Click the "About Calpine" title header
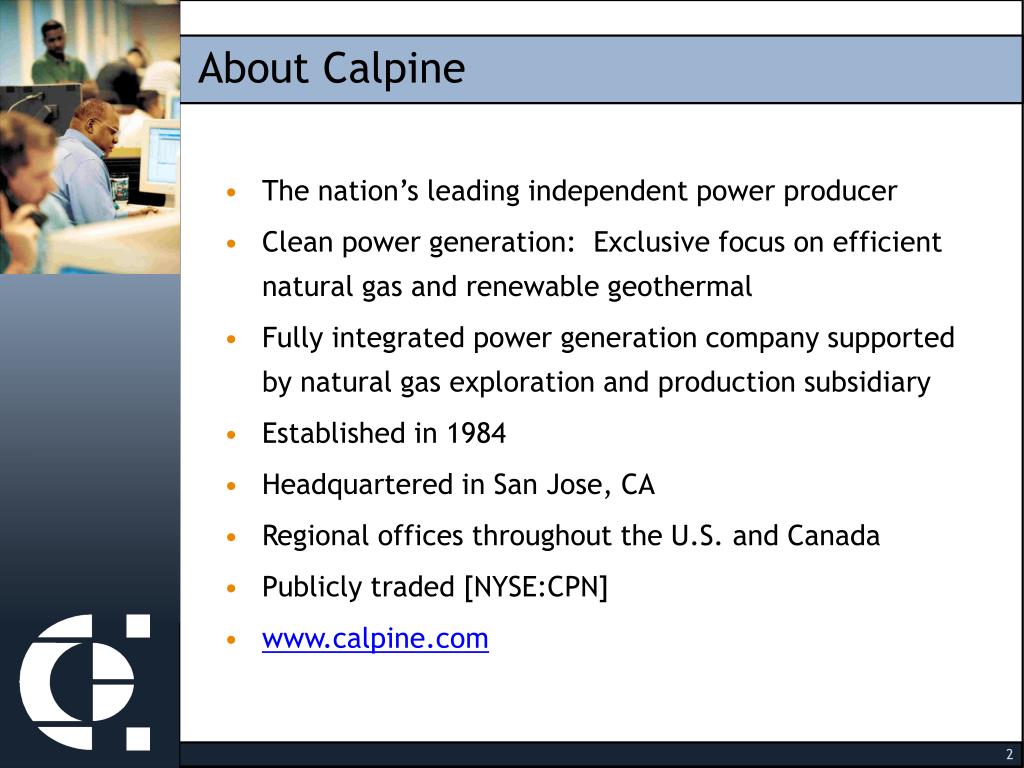The height and width of the screenshot is (768, 1024). 331,69
